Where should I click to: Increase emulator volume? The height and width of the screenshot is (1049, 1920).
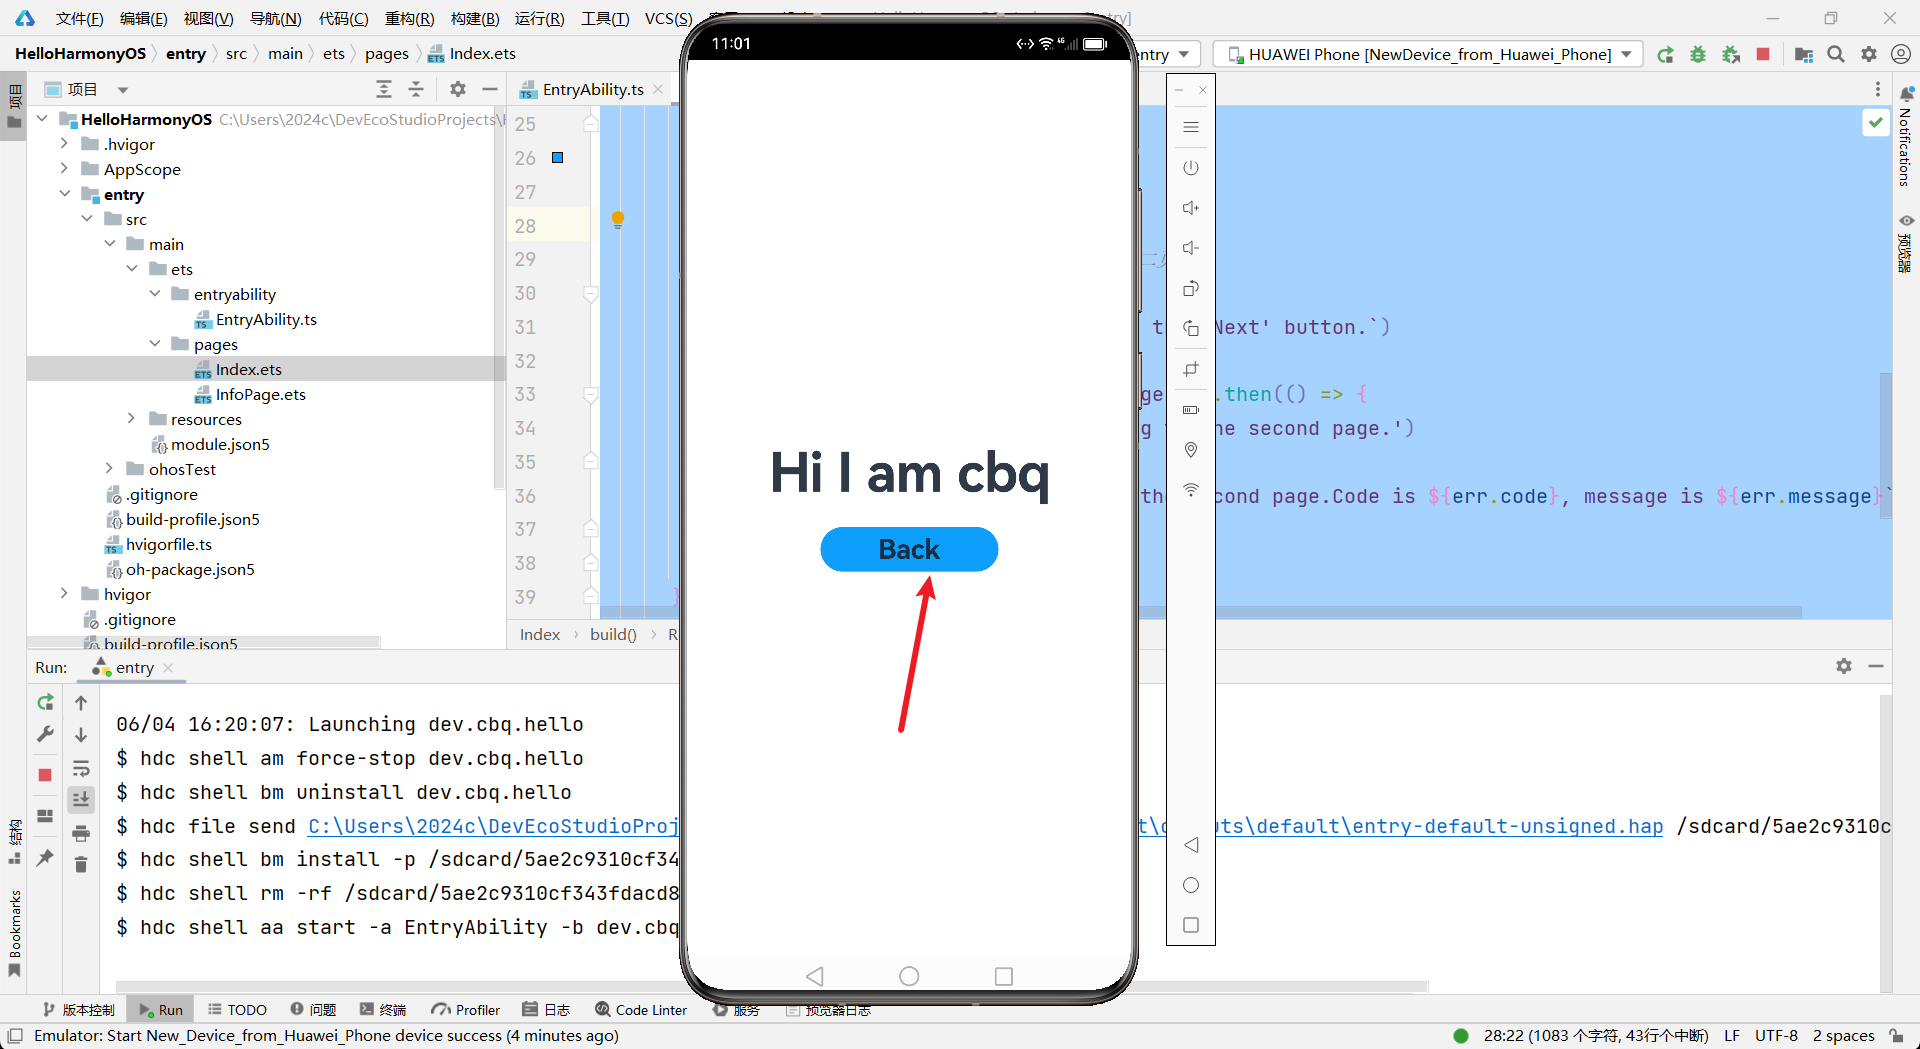pos(1191,208)
